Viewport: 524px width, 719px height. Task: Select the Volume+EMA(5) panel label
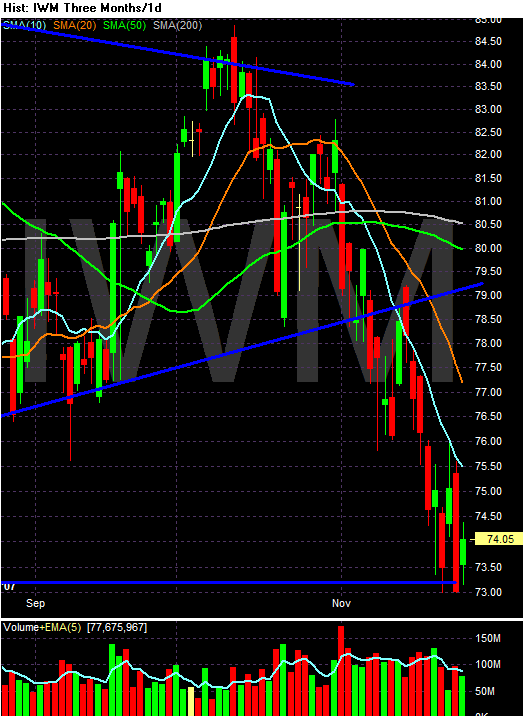(x=43, y=628)
